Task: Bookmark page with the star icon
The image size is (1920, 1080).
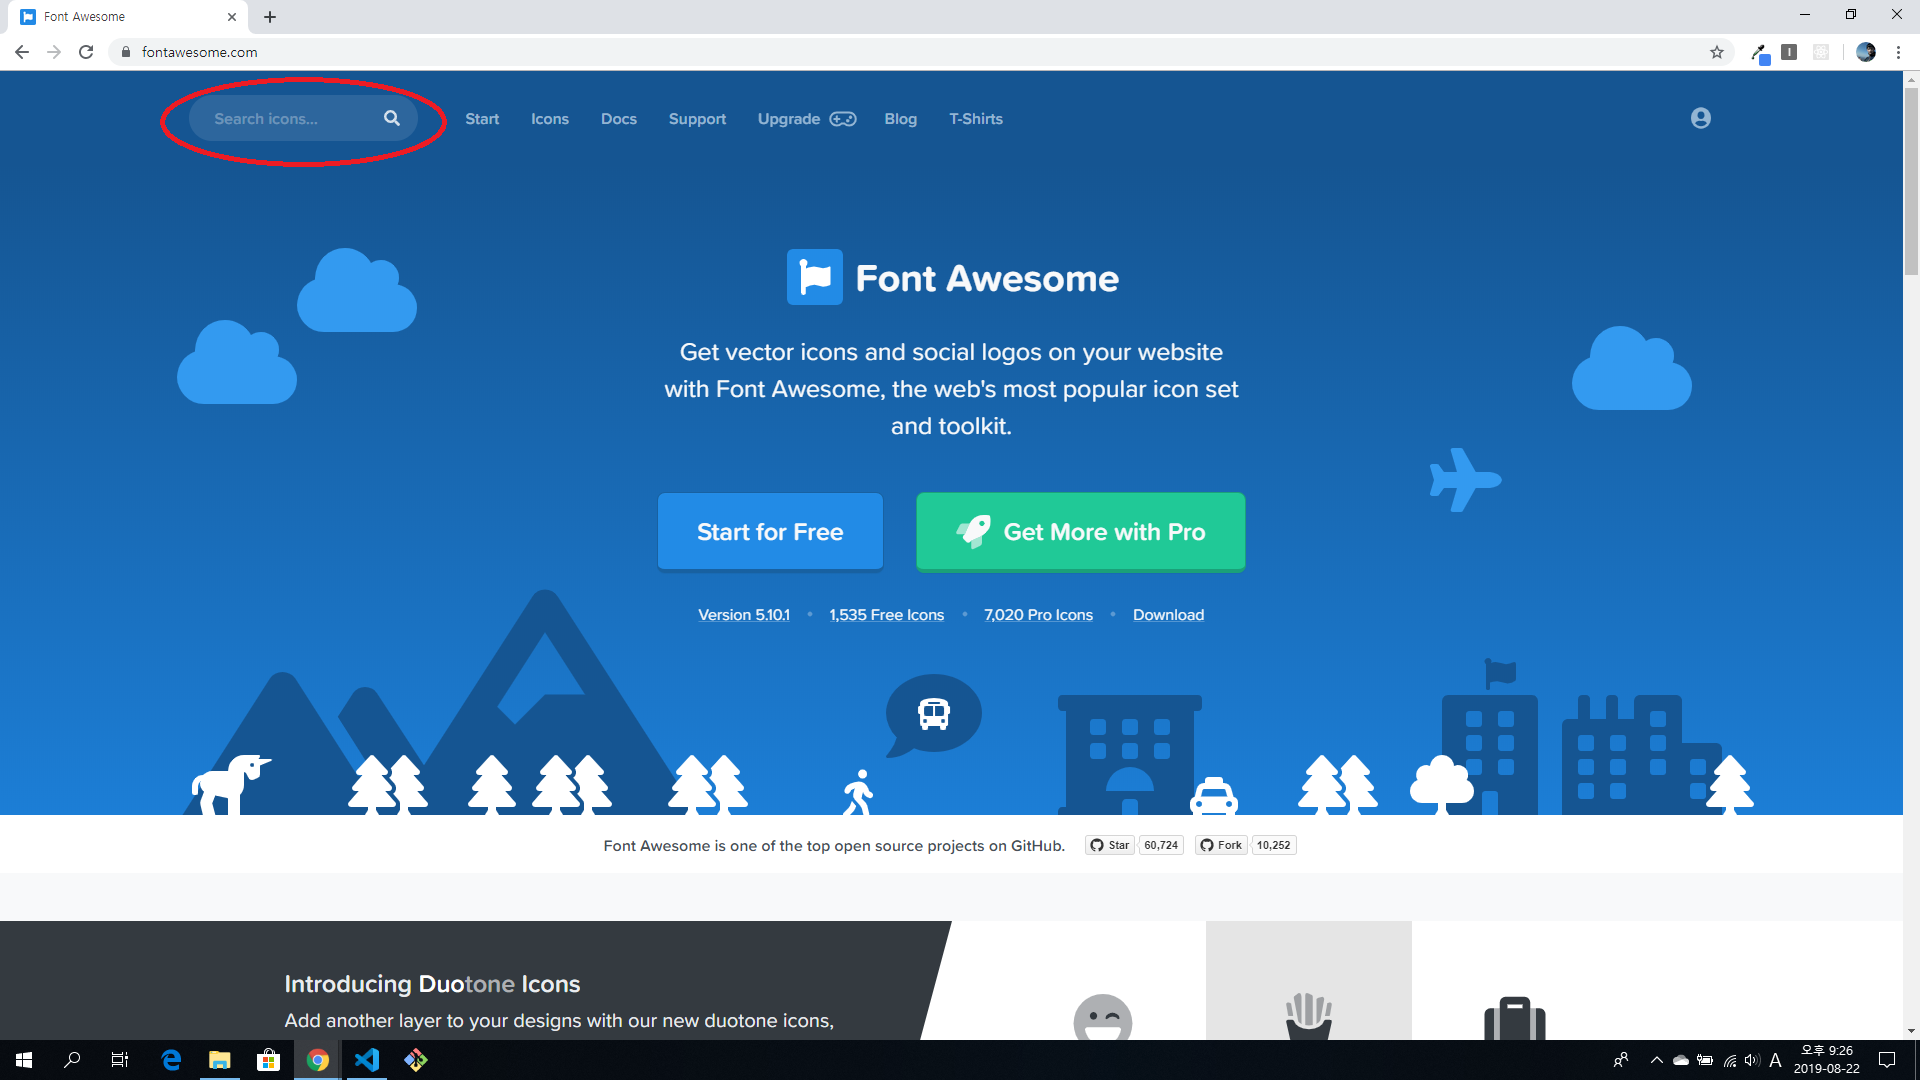Action: [1717, 52]
